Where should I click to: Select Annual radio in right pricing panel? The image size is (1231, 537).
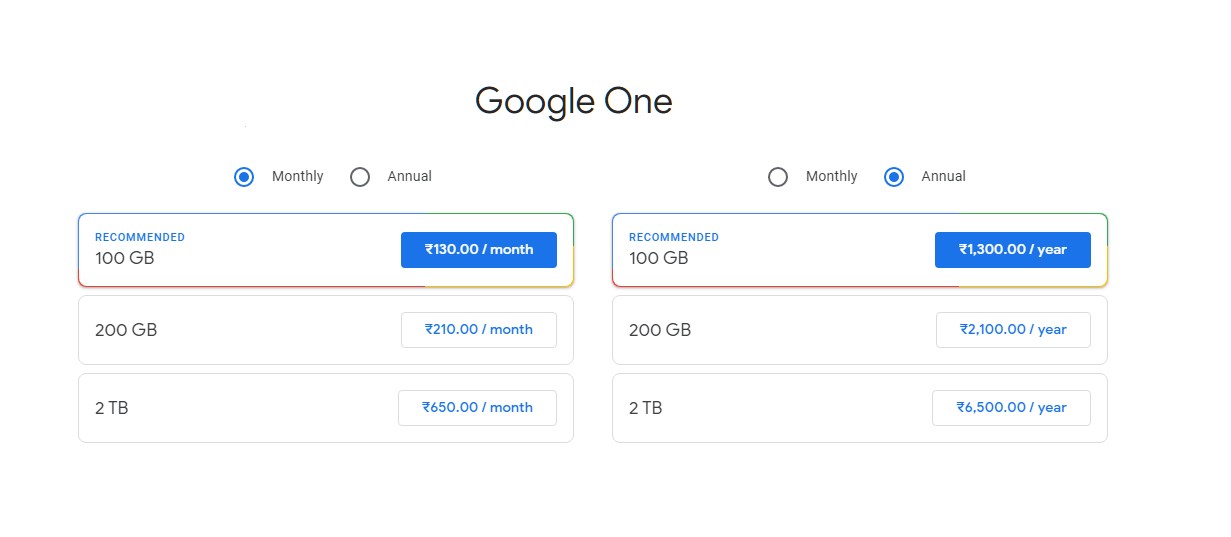point(894,177)
